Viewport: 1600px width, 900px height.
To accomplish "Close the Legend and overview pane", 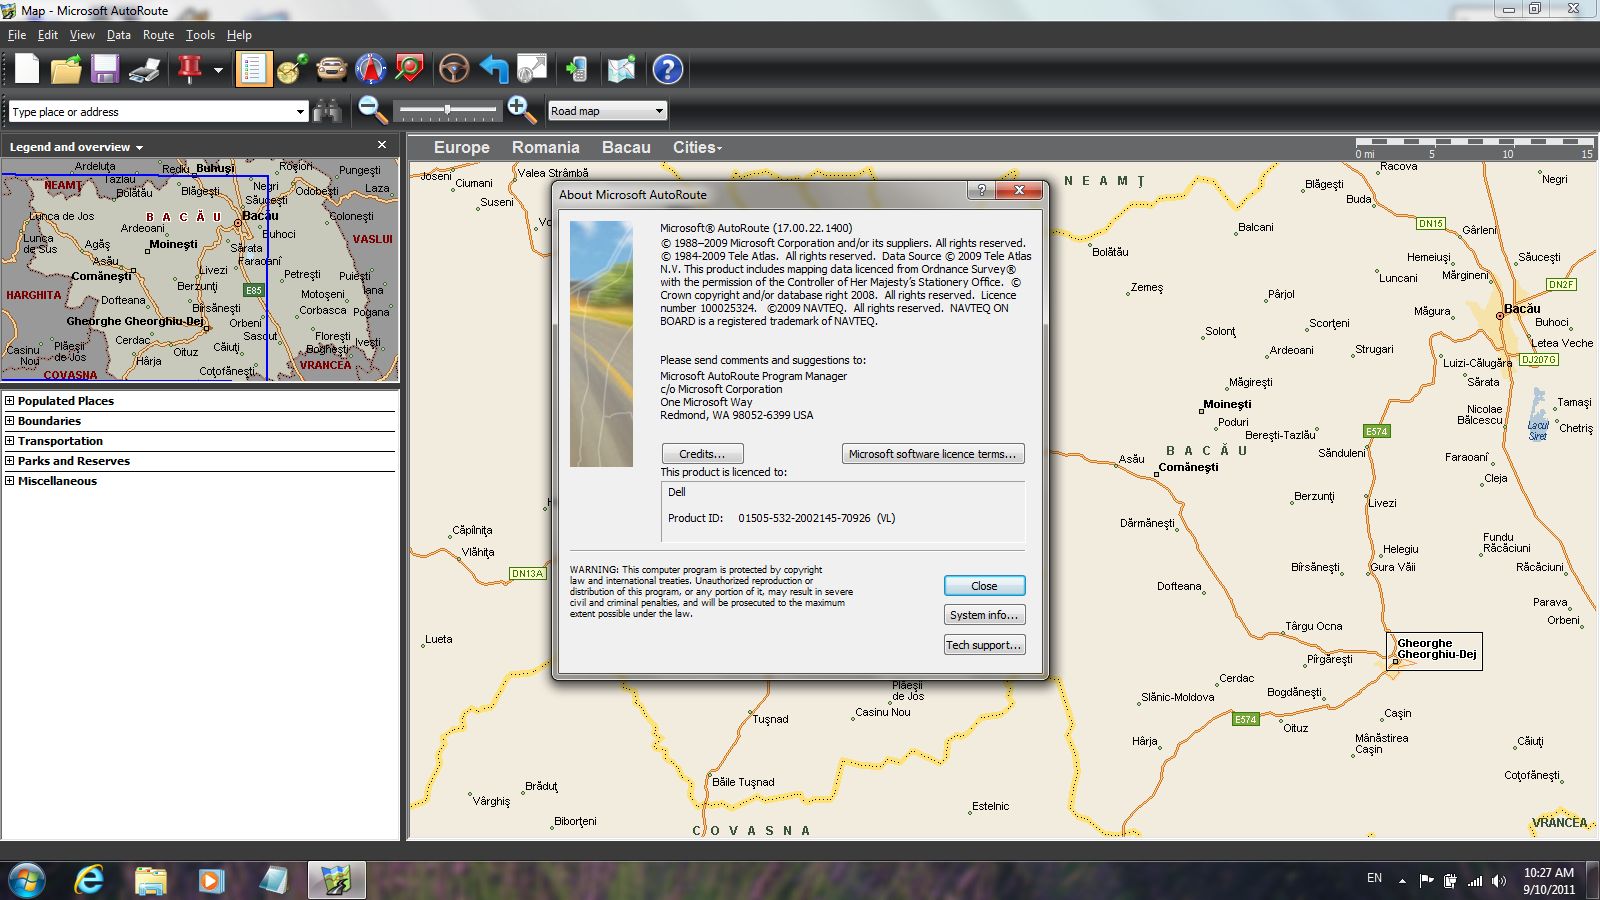I will tap(382, 145).
